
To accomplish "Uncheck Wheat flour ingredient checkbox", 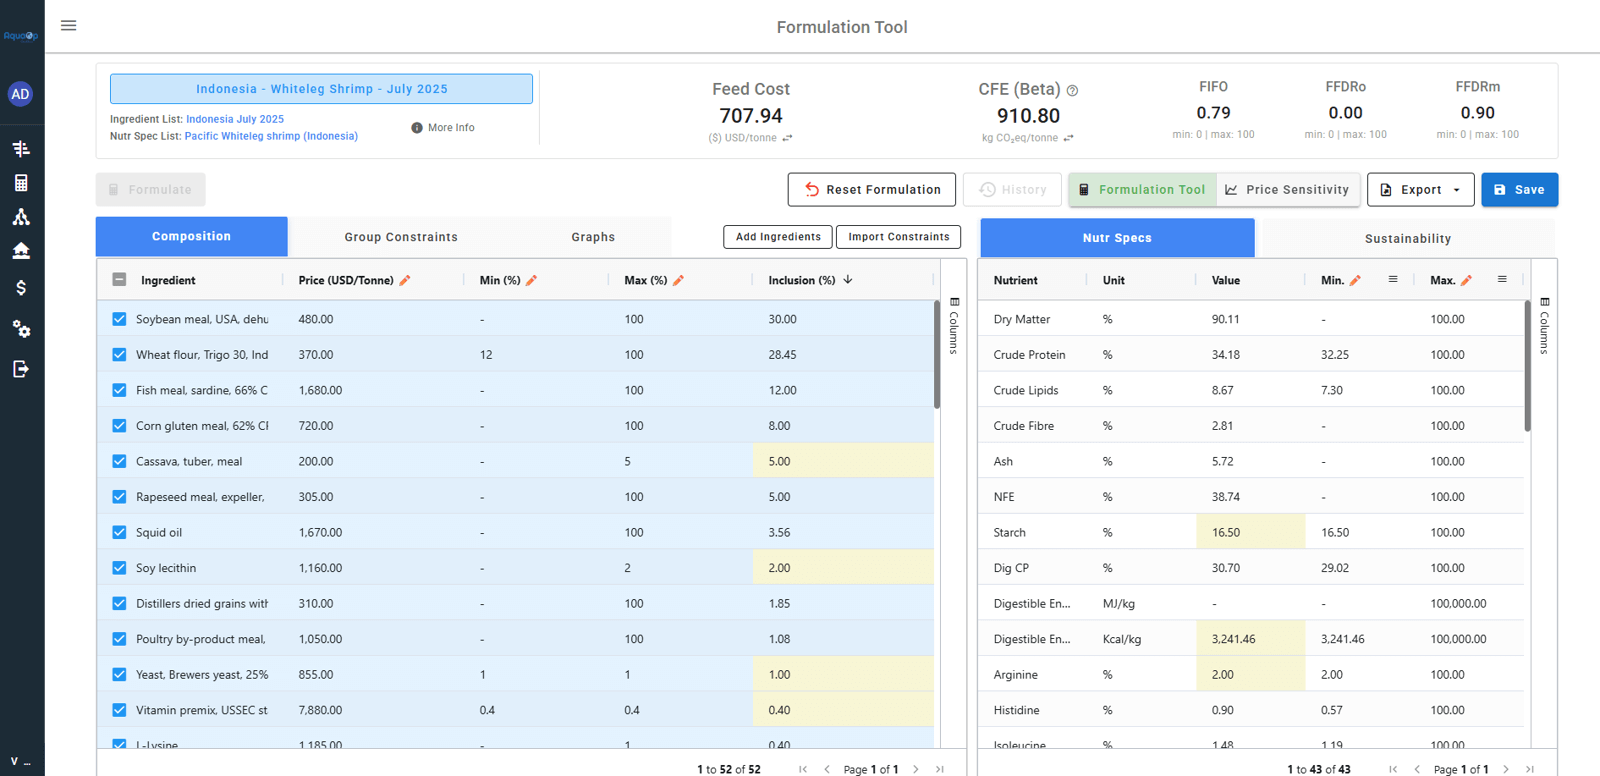I will pos(119,355).
